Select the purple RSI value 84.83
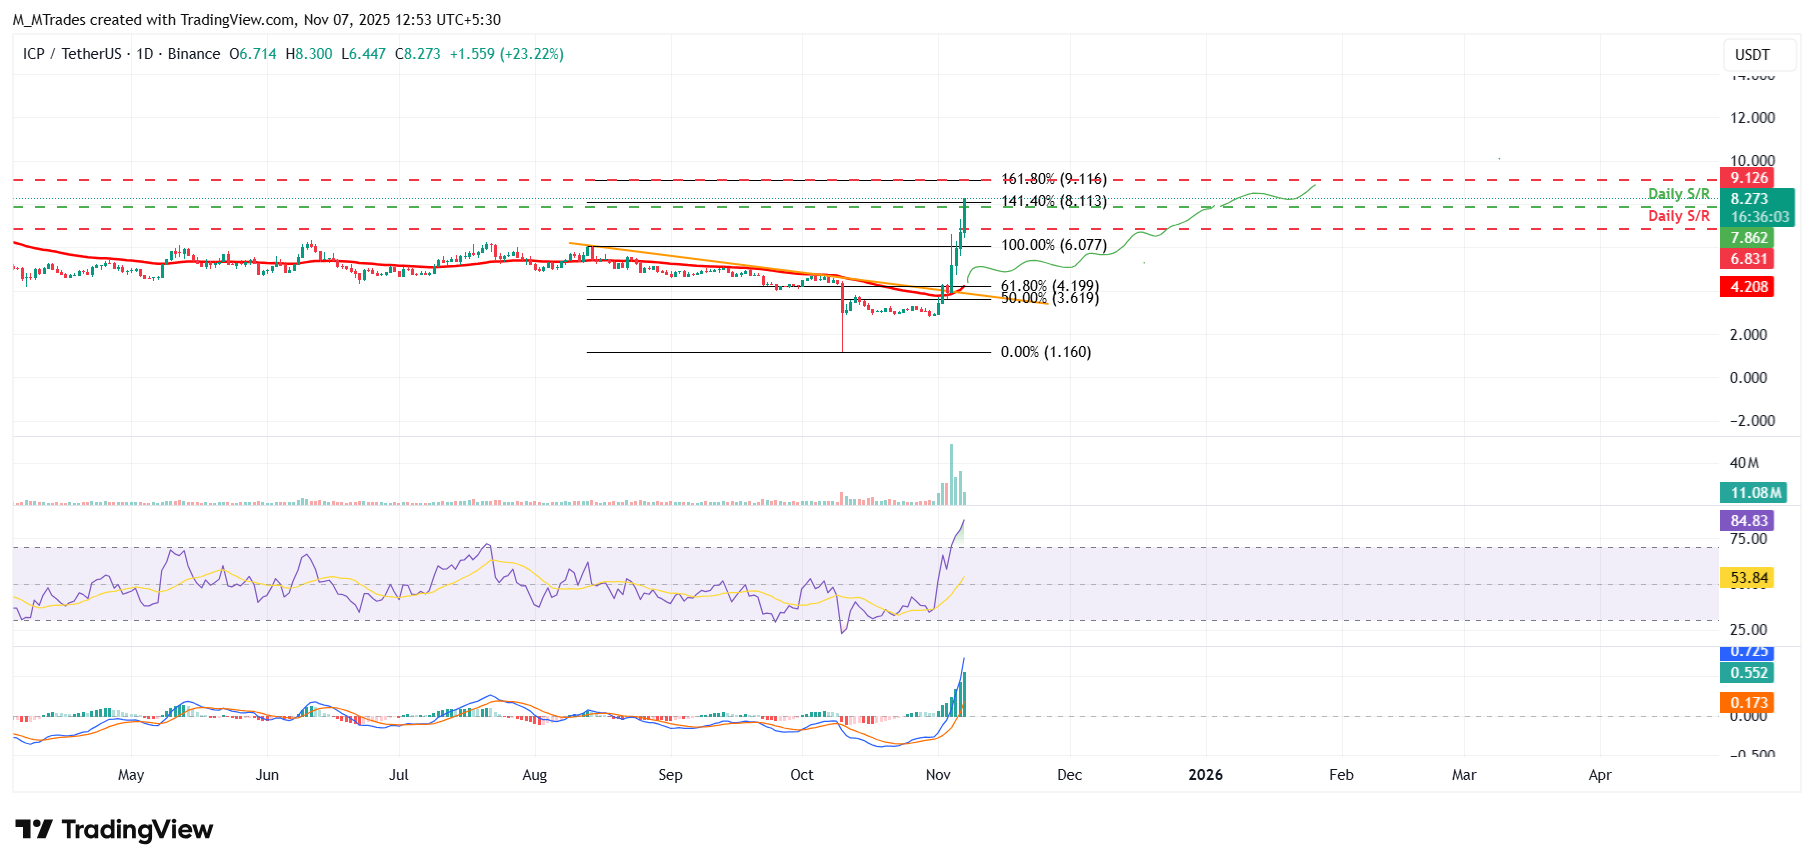The width and height of the screenshot is (1814, 867). pyautogui.click(x=1748, y=521)
